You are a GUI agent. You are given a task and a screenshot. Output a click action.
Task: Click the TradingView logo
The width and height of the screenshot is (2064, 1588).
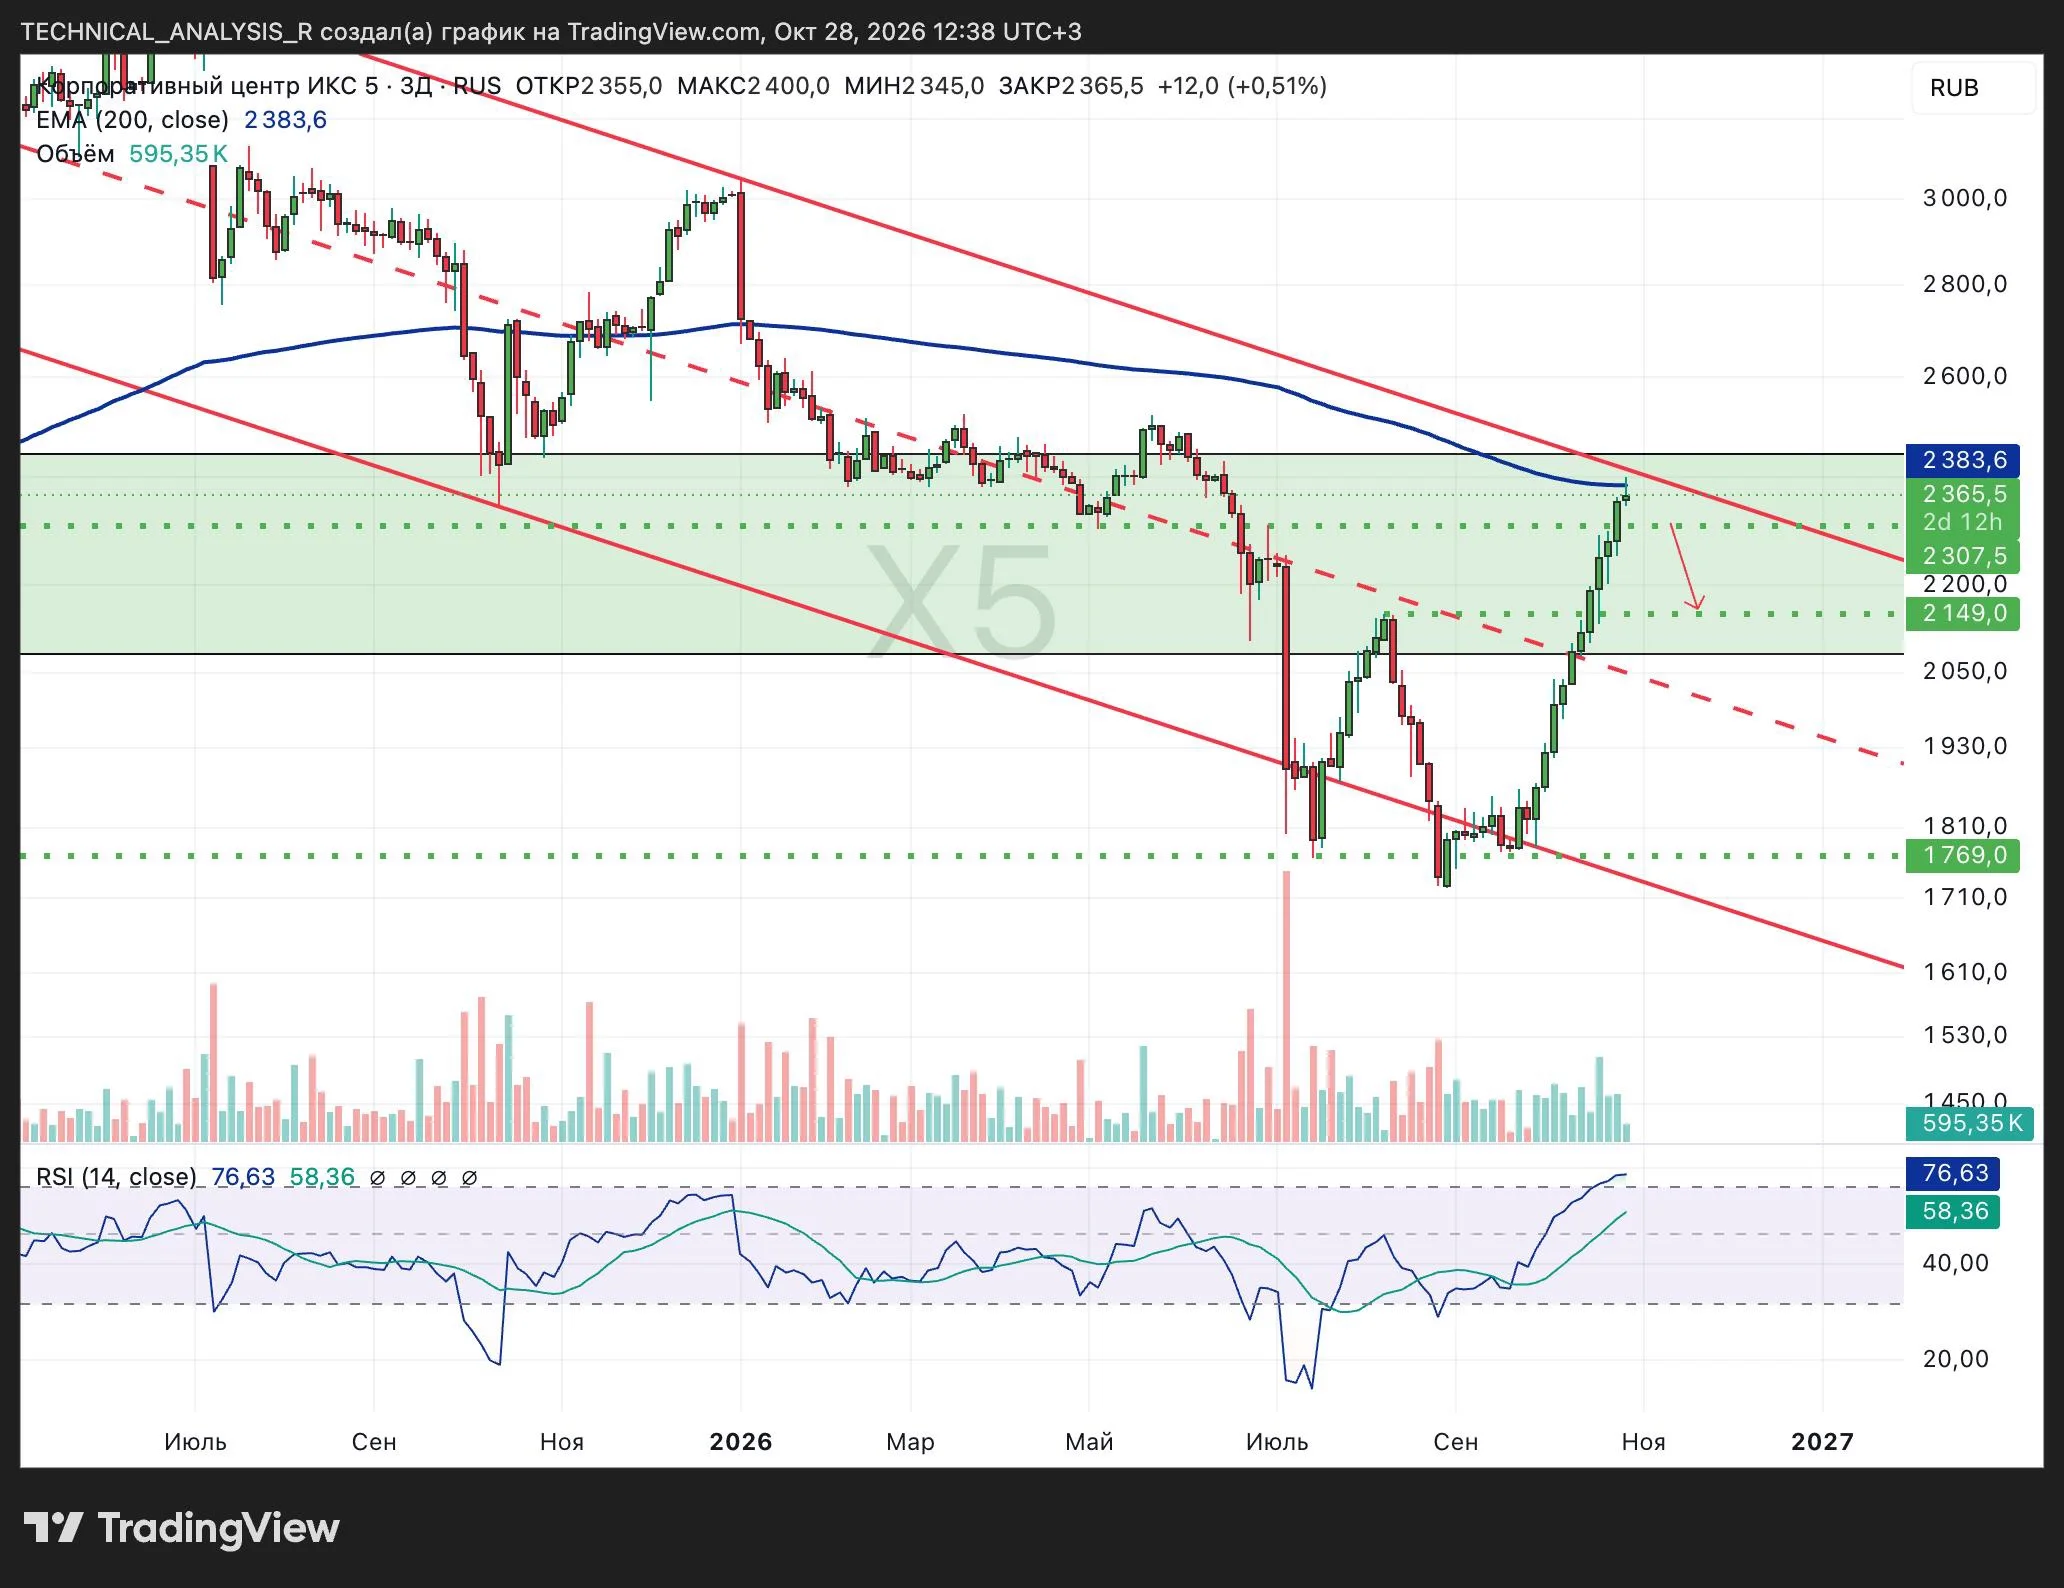181,1528
